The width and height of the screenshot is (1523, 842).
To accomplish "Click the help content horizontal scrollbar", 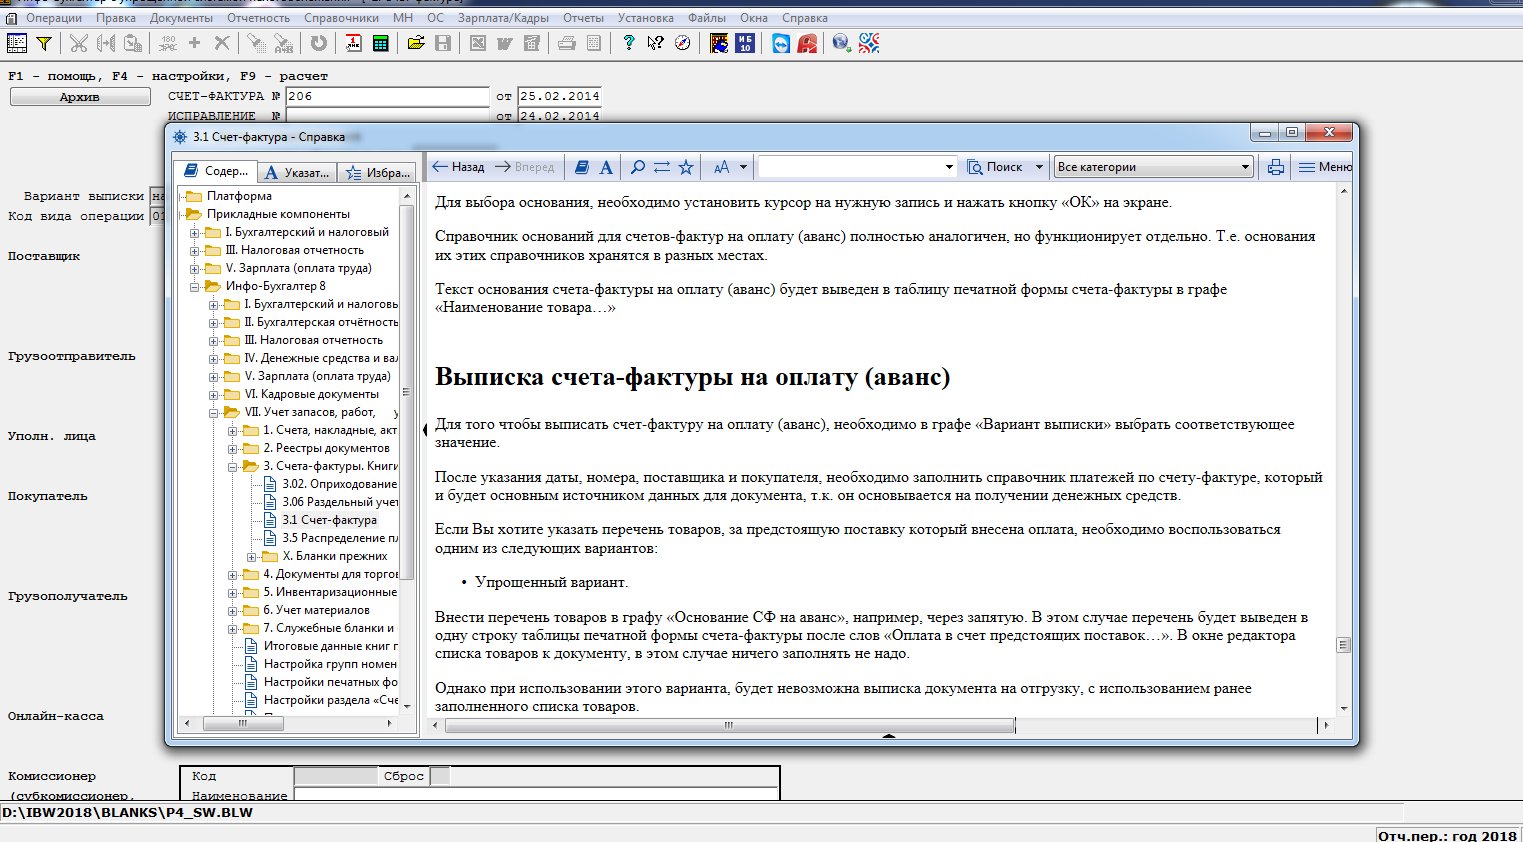I will [x=729, y=725].
